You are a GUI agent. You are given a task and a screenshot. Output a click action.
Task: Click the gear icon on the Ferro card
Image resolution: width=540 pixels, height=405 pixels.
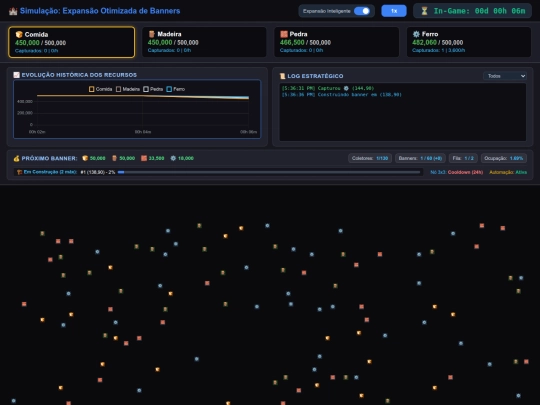(416, 34)
